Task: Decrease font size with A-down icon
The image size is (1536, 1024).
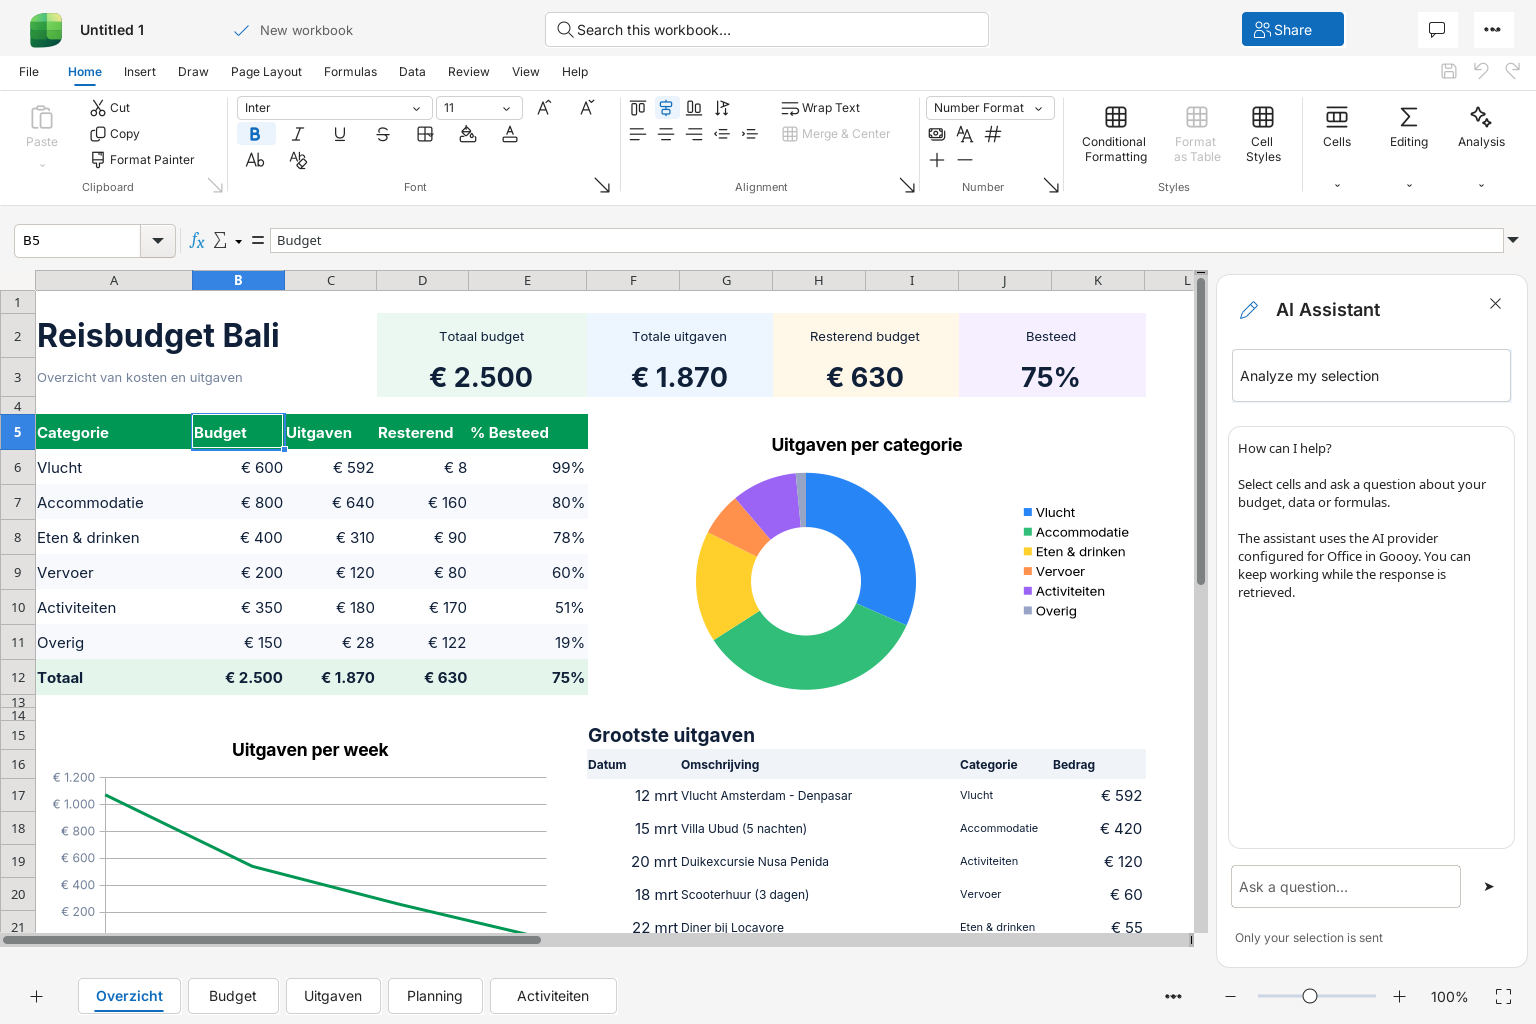Action: [x=587, y=108]
